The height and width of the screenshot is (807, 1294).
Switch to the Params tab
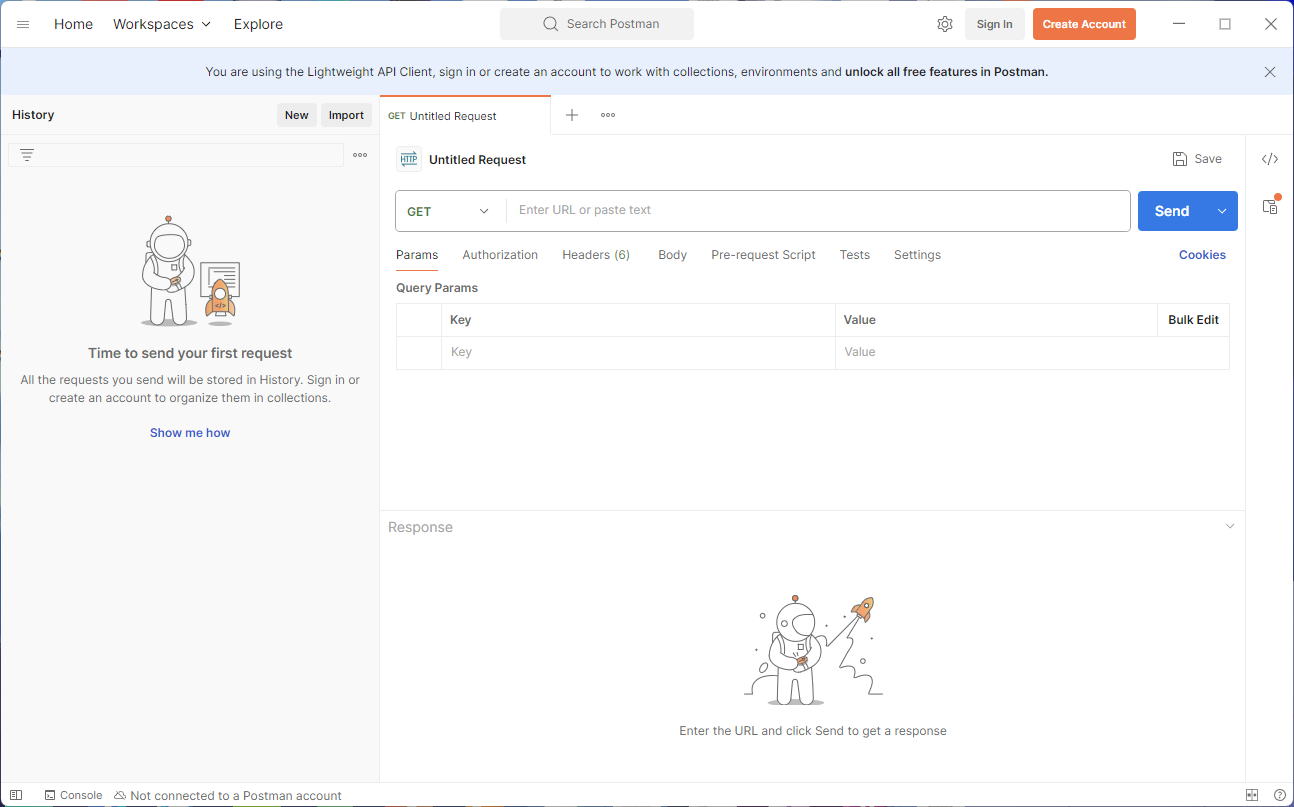[417, 255]
